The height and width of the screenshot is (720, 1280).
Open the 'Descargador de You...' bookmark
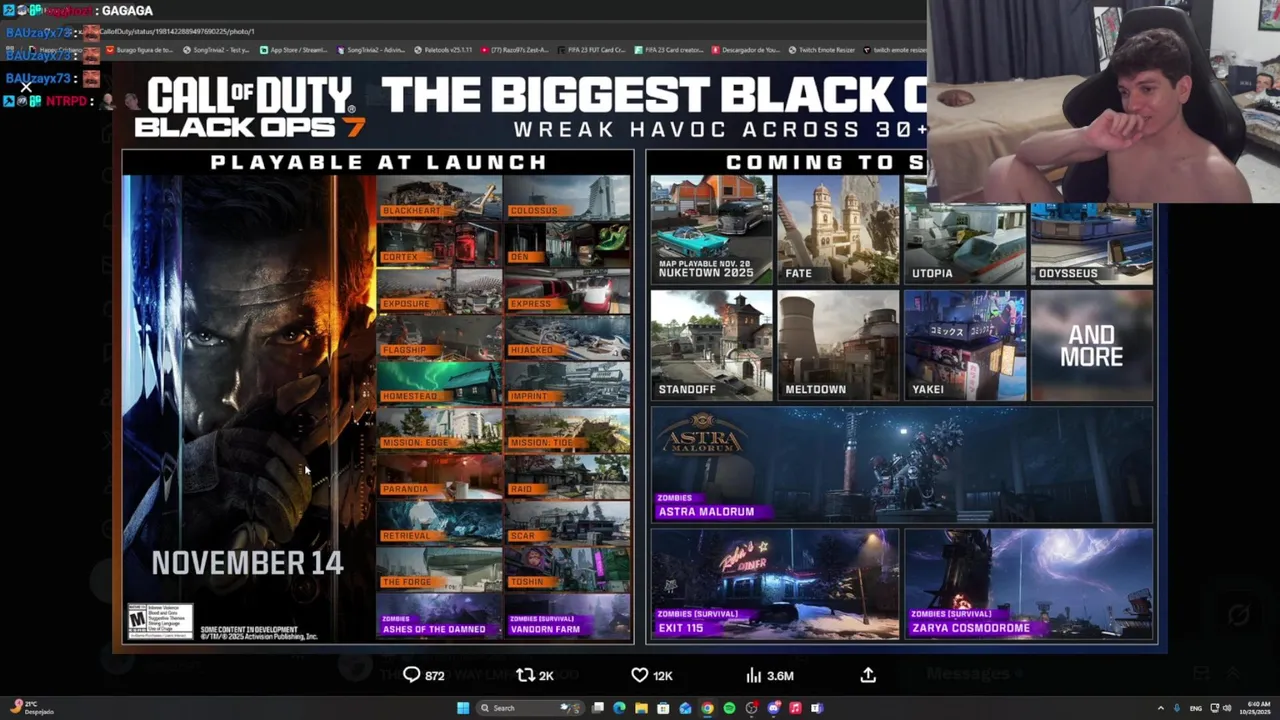click(x=746, y=50)
